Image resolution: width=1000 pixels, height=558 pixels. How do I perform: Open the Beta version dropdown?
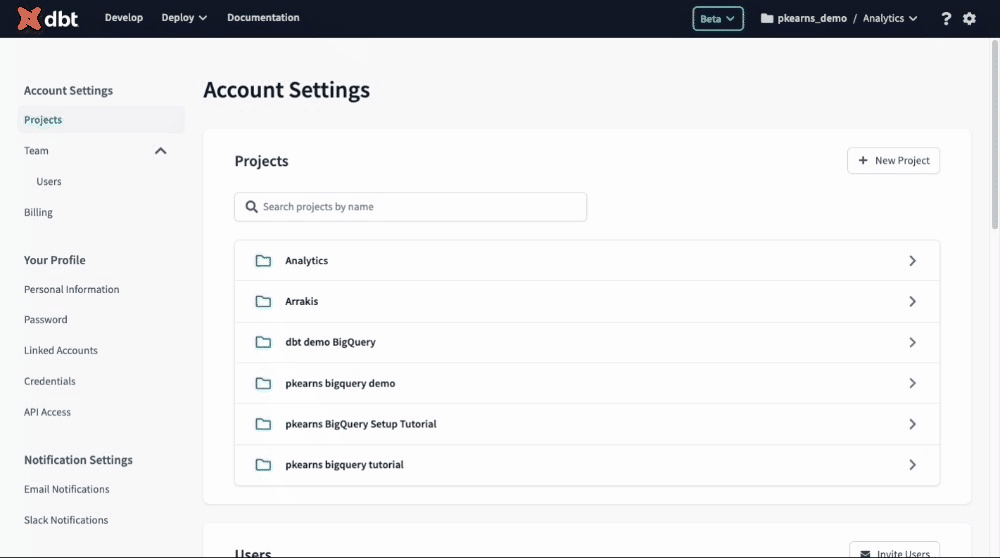click(x=717, y=18)
